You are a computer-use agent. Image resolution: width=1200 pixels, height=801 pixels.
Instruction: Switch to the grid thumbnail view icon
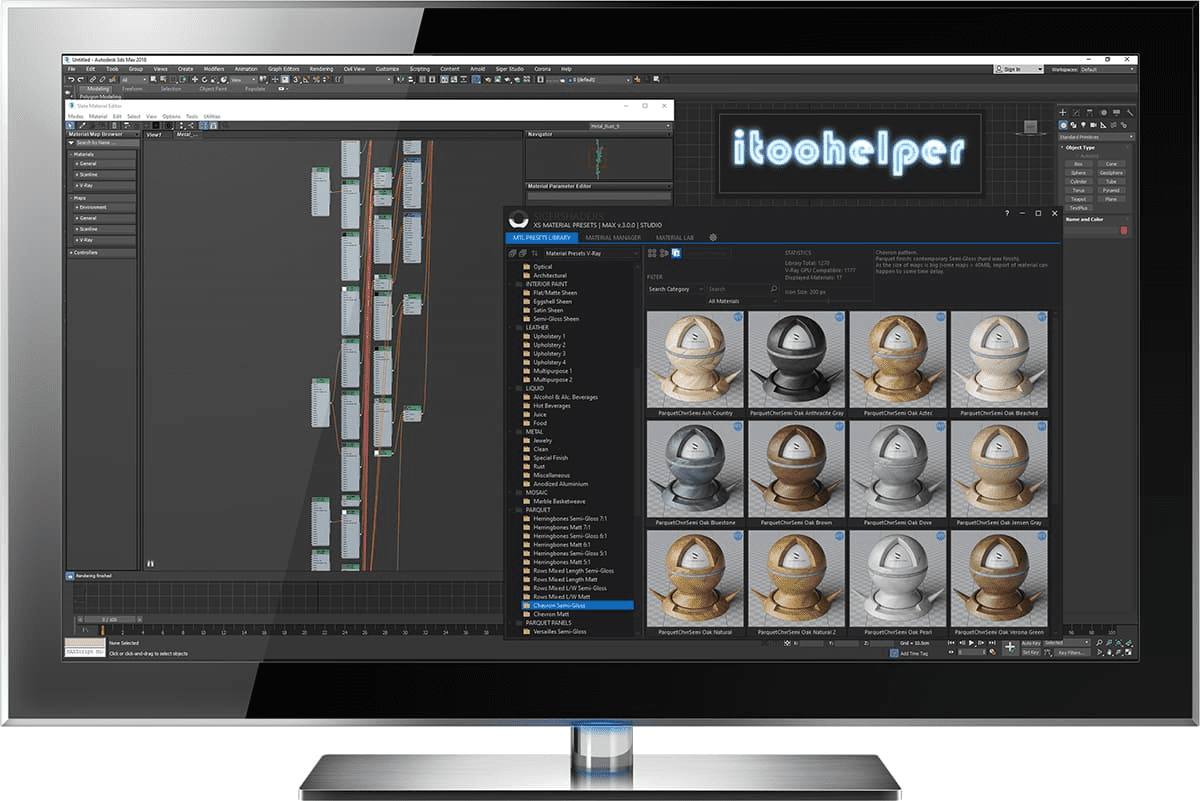click(x=652, y=253)
